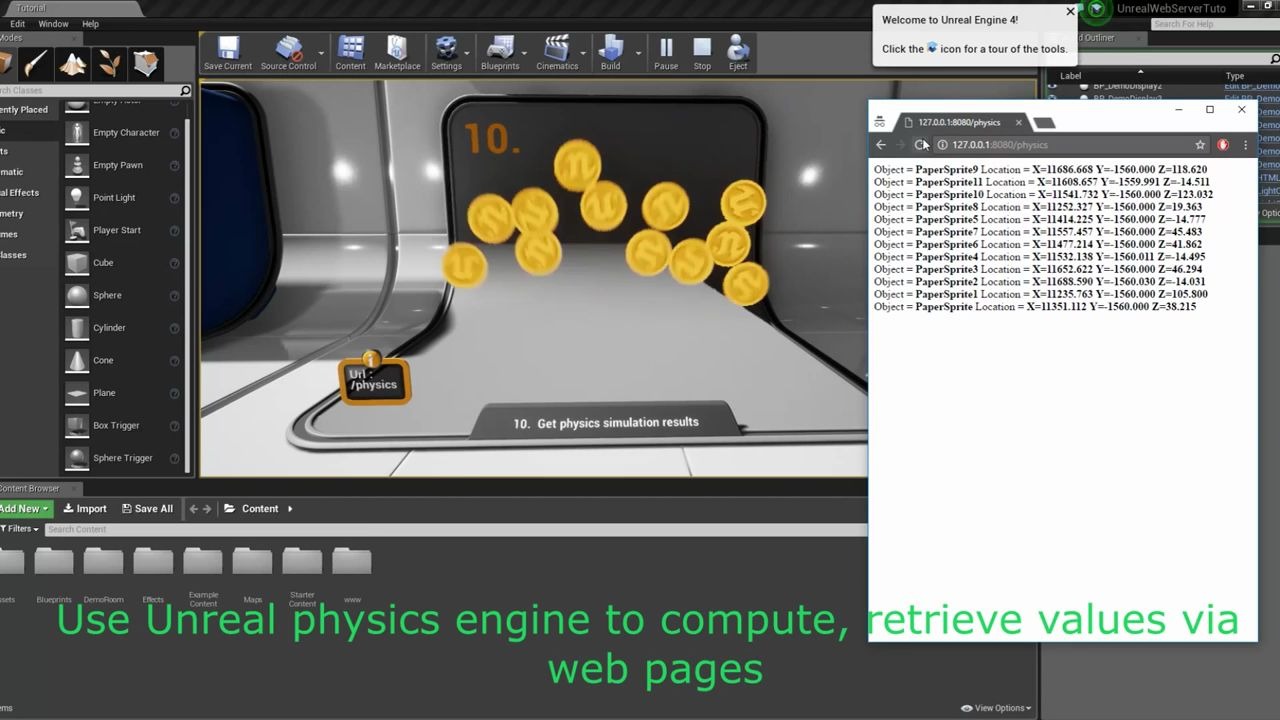This screenshot has width=1280, height=720.
Task: Click Save Current in the editor toolbar
Action: (x=228, y=53)
